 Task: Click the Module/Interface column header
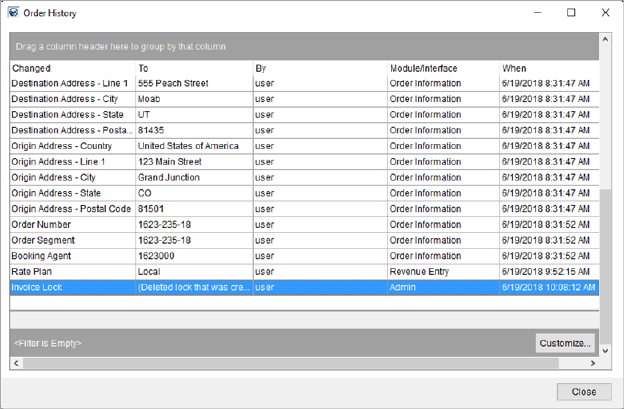(442, 68)
